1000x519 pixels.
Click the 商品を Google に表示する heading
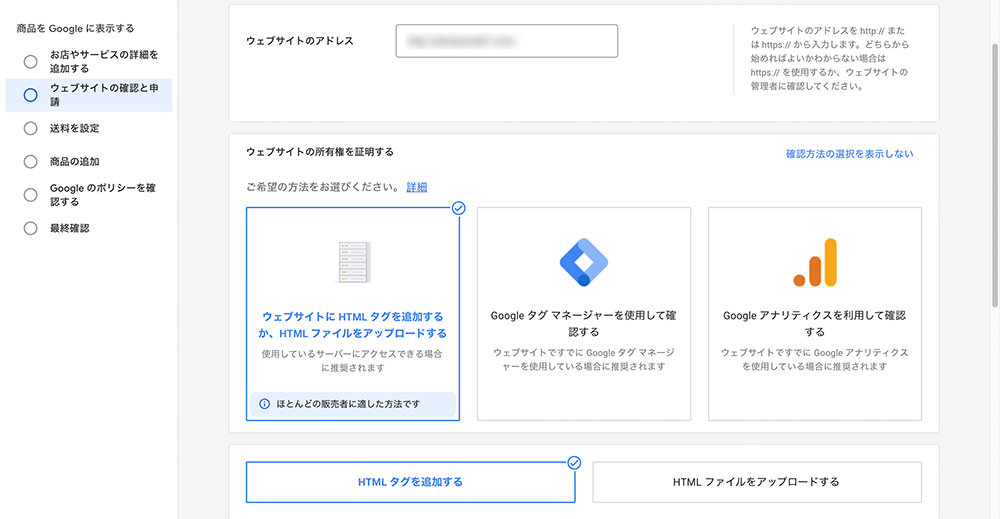[76, 29]
